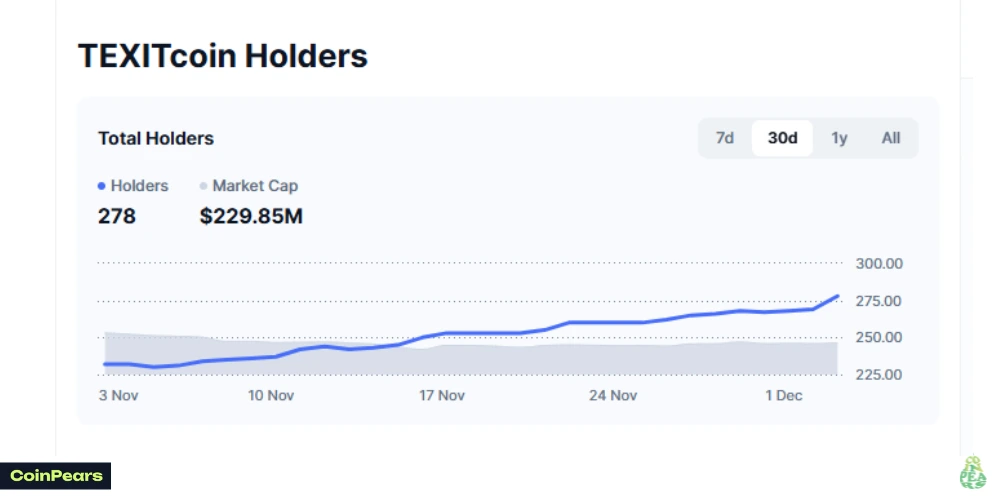
Task: Toggle the Holders series label
Action: (139, 186)
